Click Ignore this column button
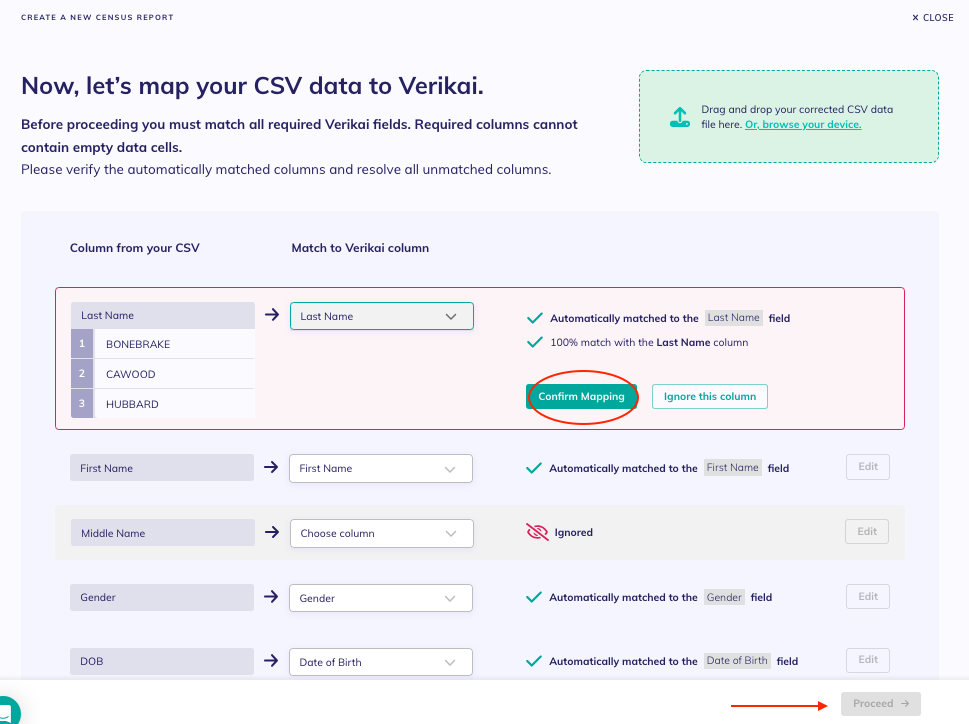Viewport: 969px width, 724px height. (x=709, y=397)
